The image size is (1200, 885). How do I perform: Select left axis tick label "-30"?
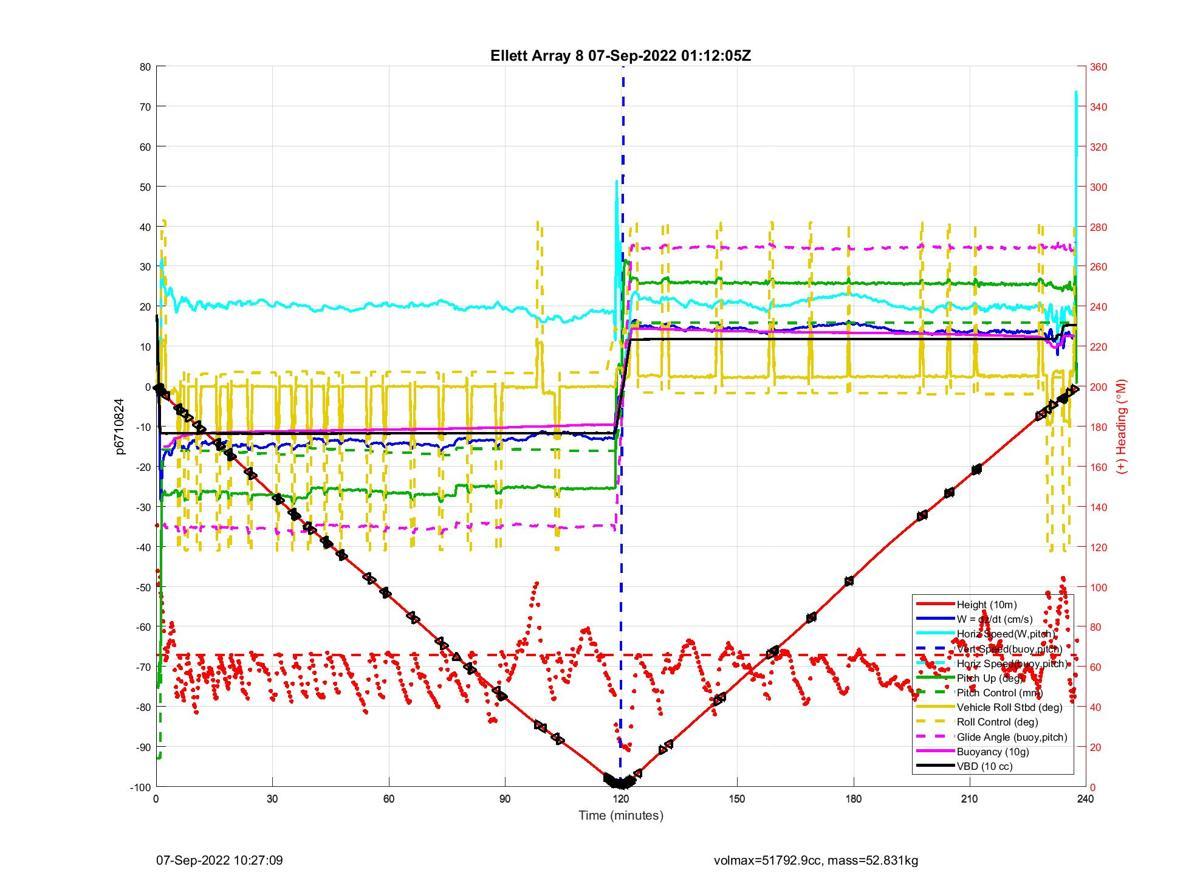[x=143, y=507]
